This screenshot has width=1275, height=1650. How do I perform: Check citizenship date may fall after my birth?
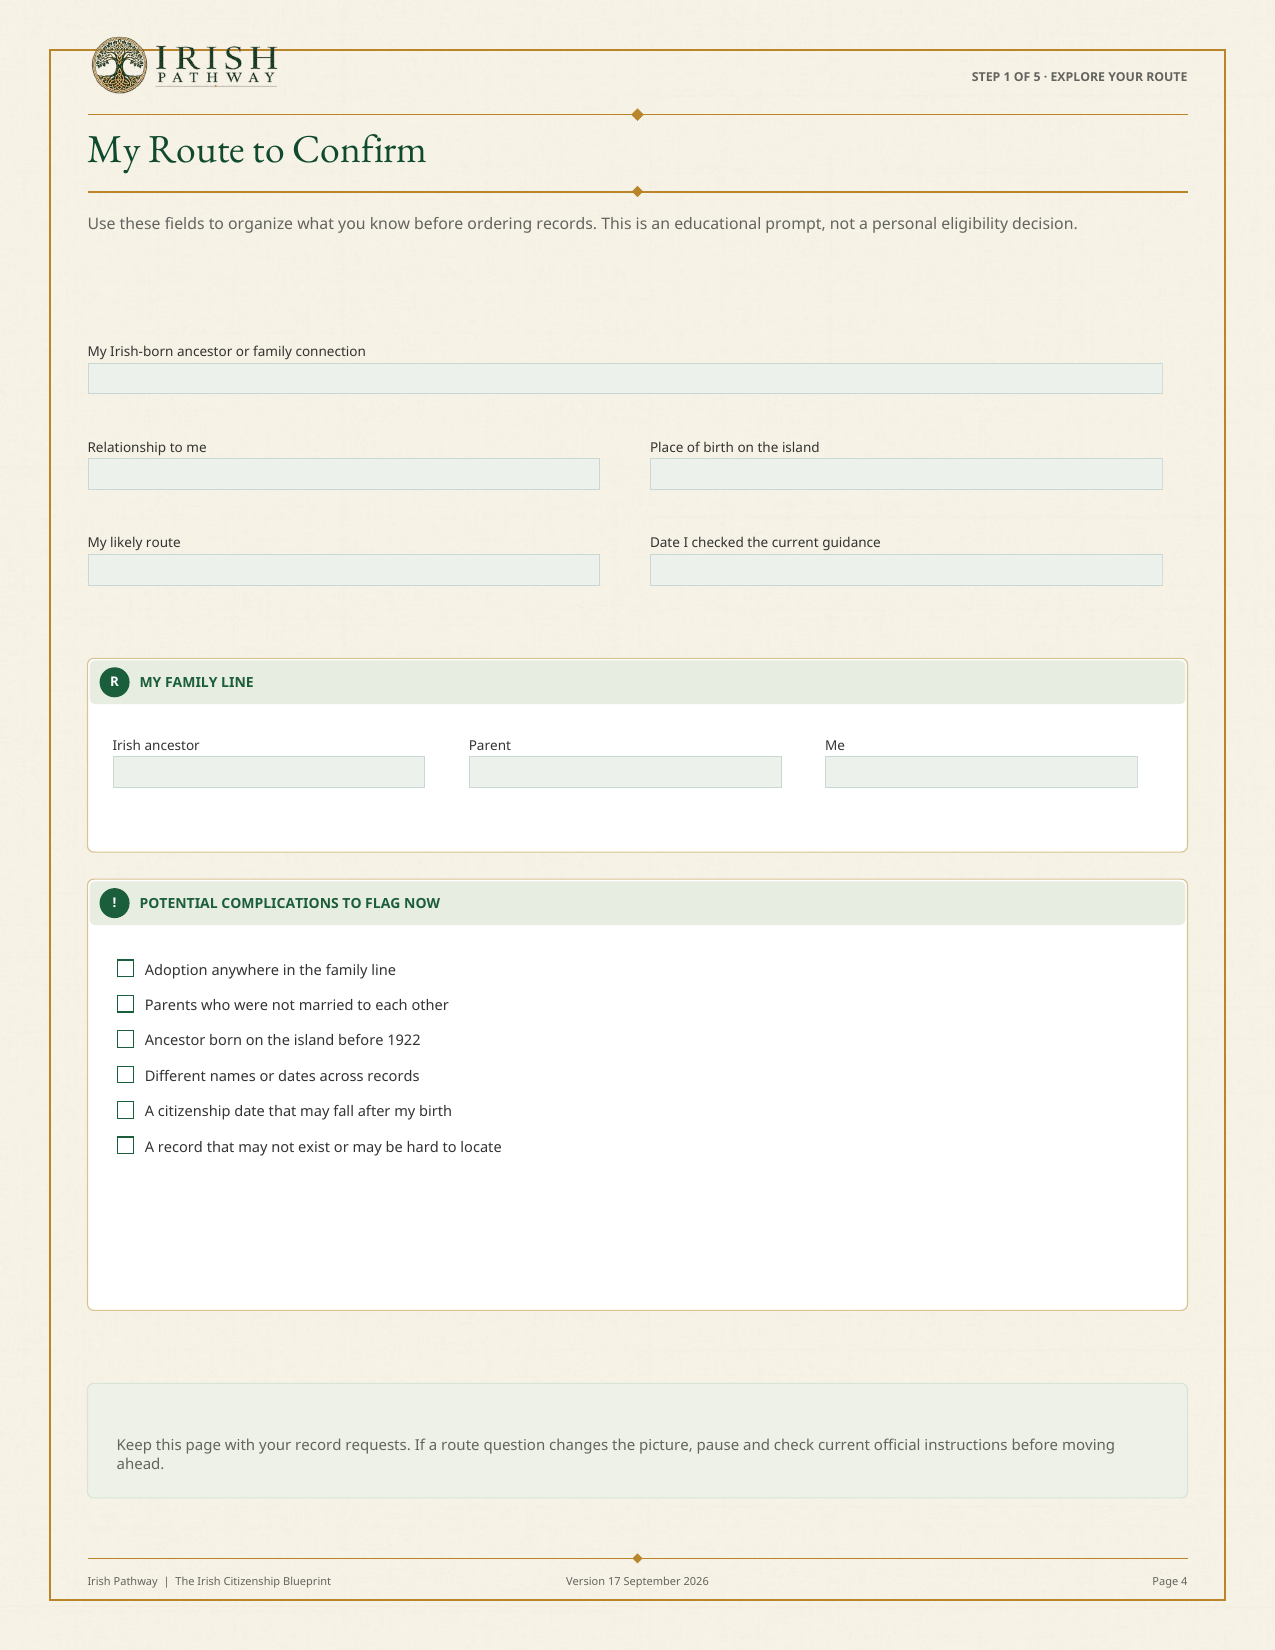[x=125, y=1110]
